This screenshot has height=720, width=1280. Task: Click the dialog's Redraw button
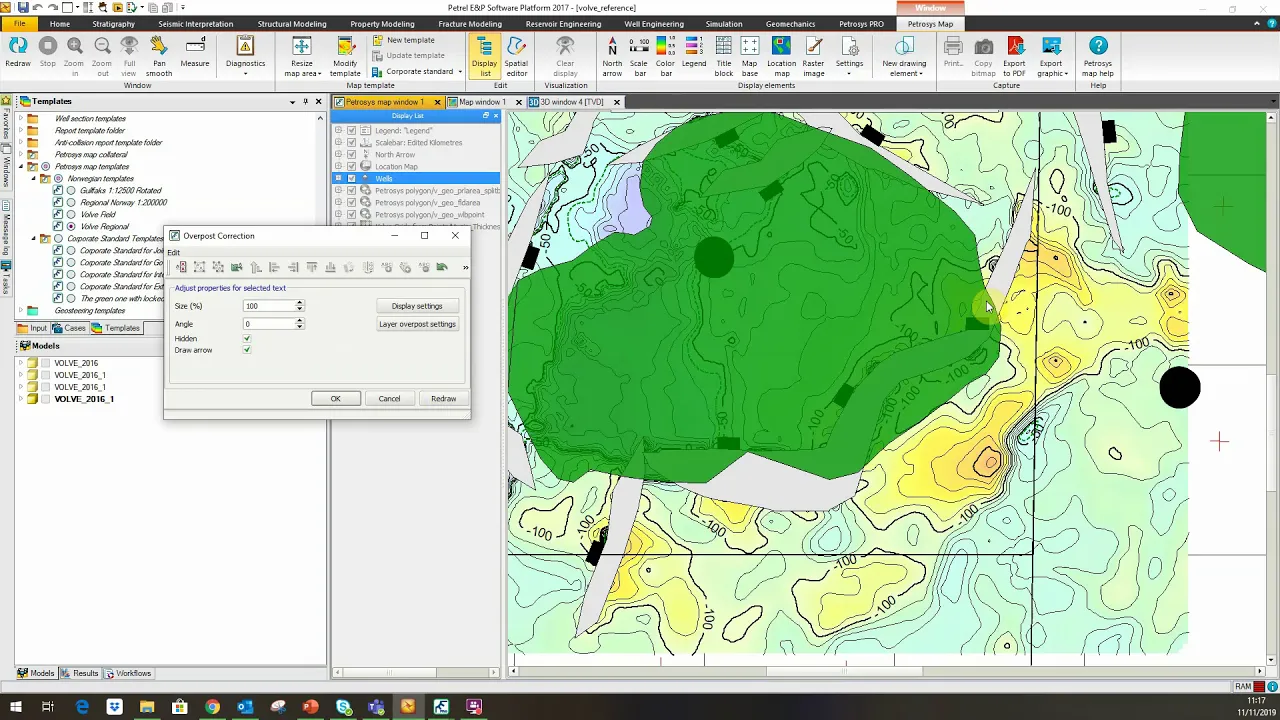coord(443,399)
